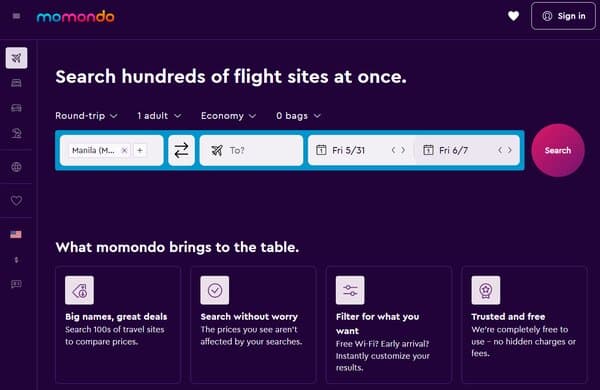Screen dimensions: 600x390
Task: Open Packages via the beach umbrella icon
Action: [16, 133]
